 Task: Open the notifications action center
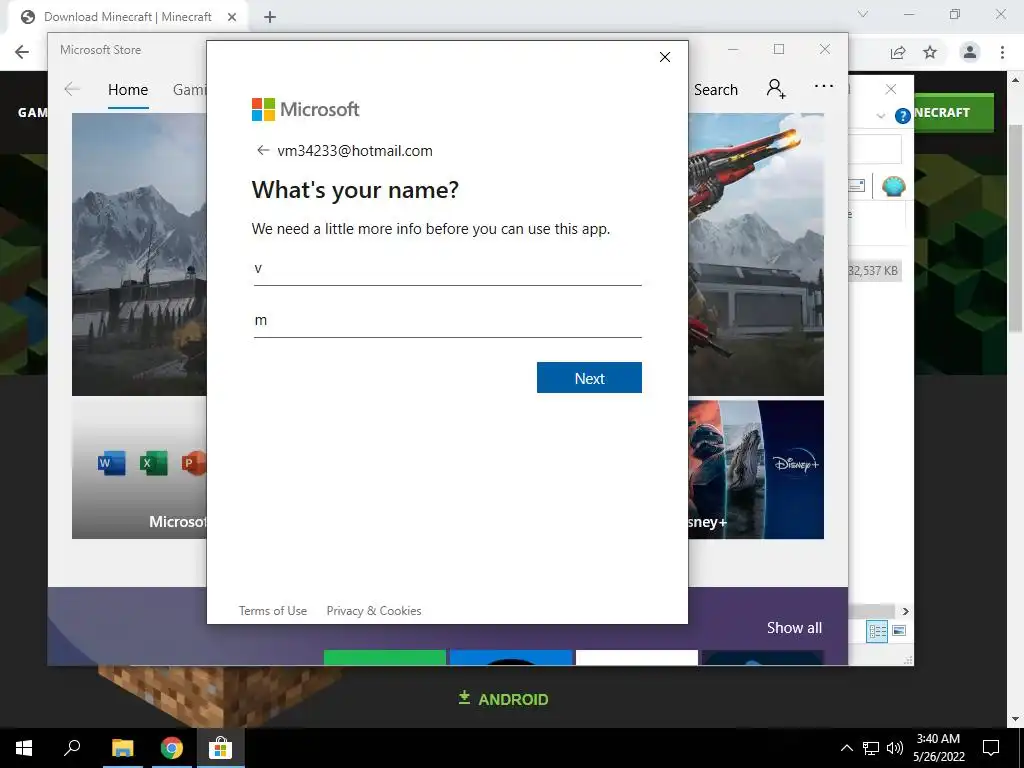pyautogui.click(x=991, y=748)
